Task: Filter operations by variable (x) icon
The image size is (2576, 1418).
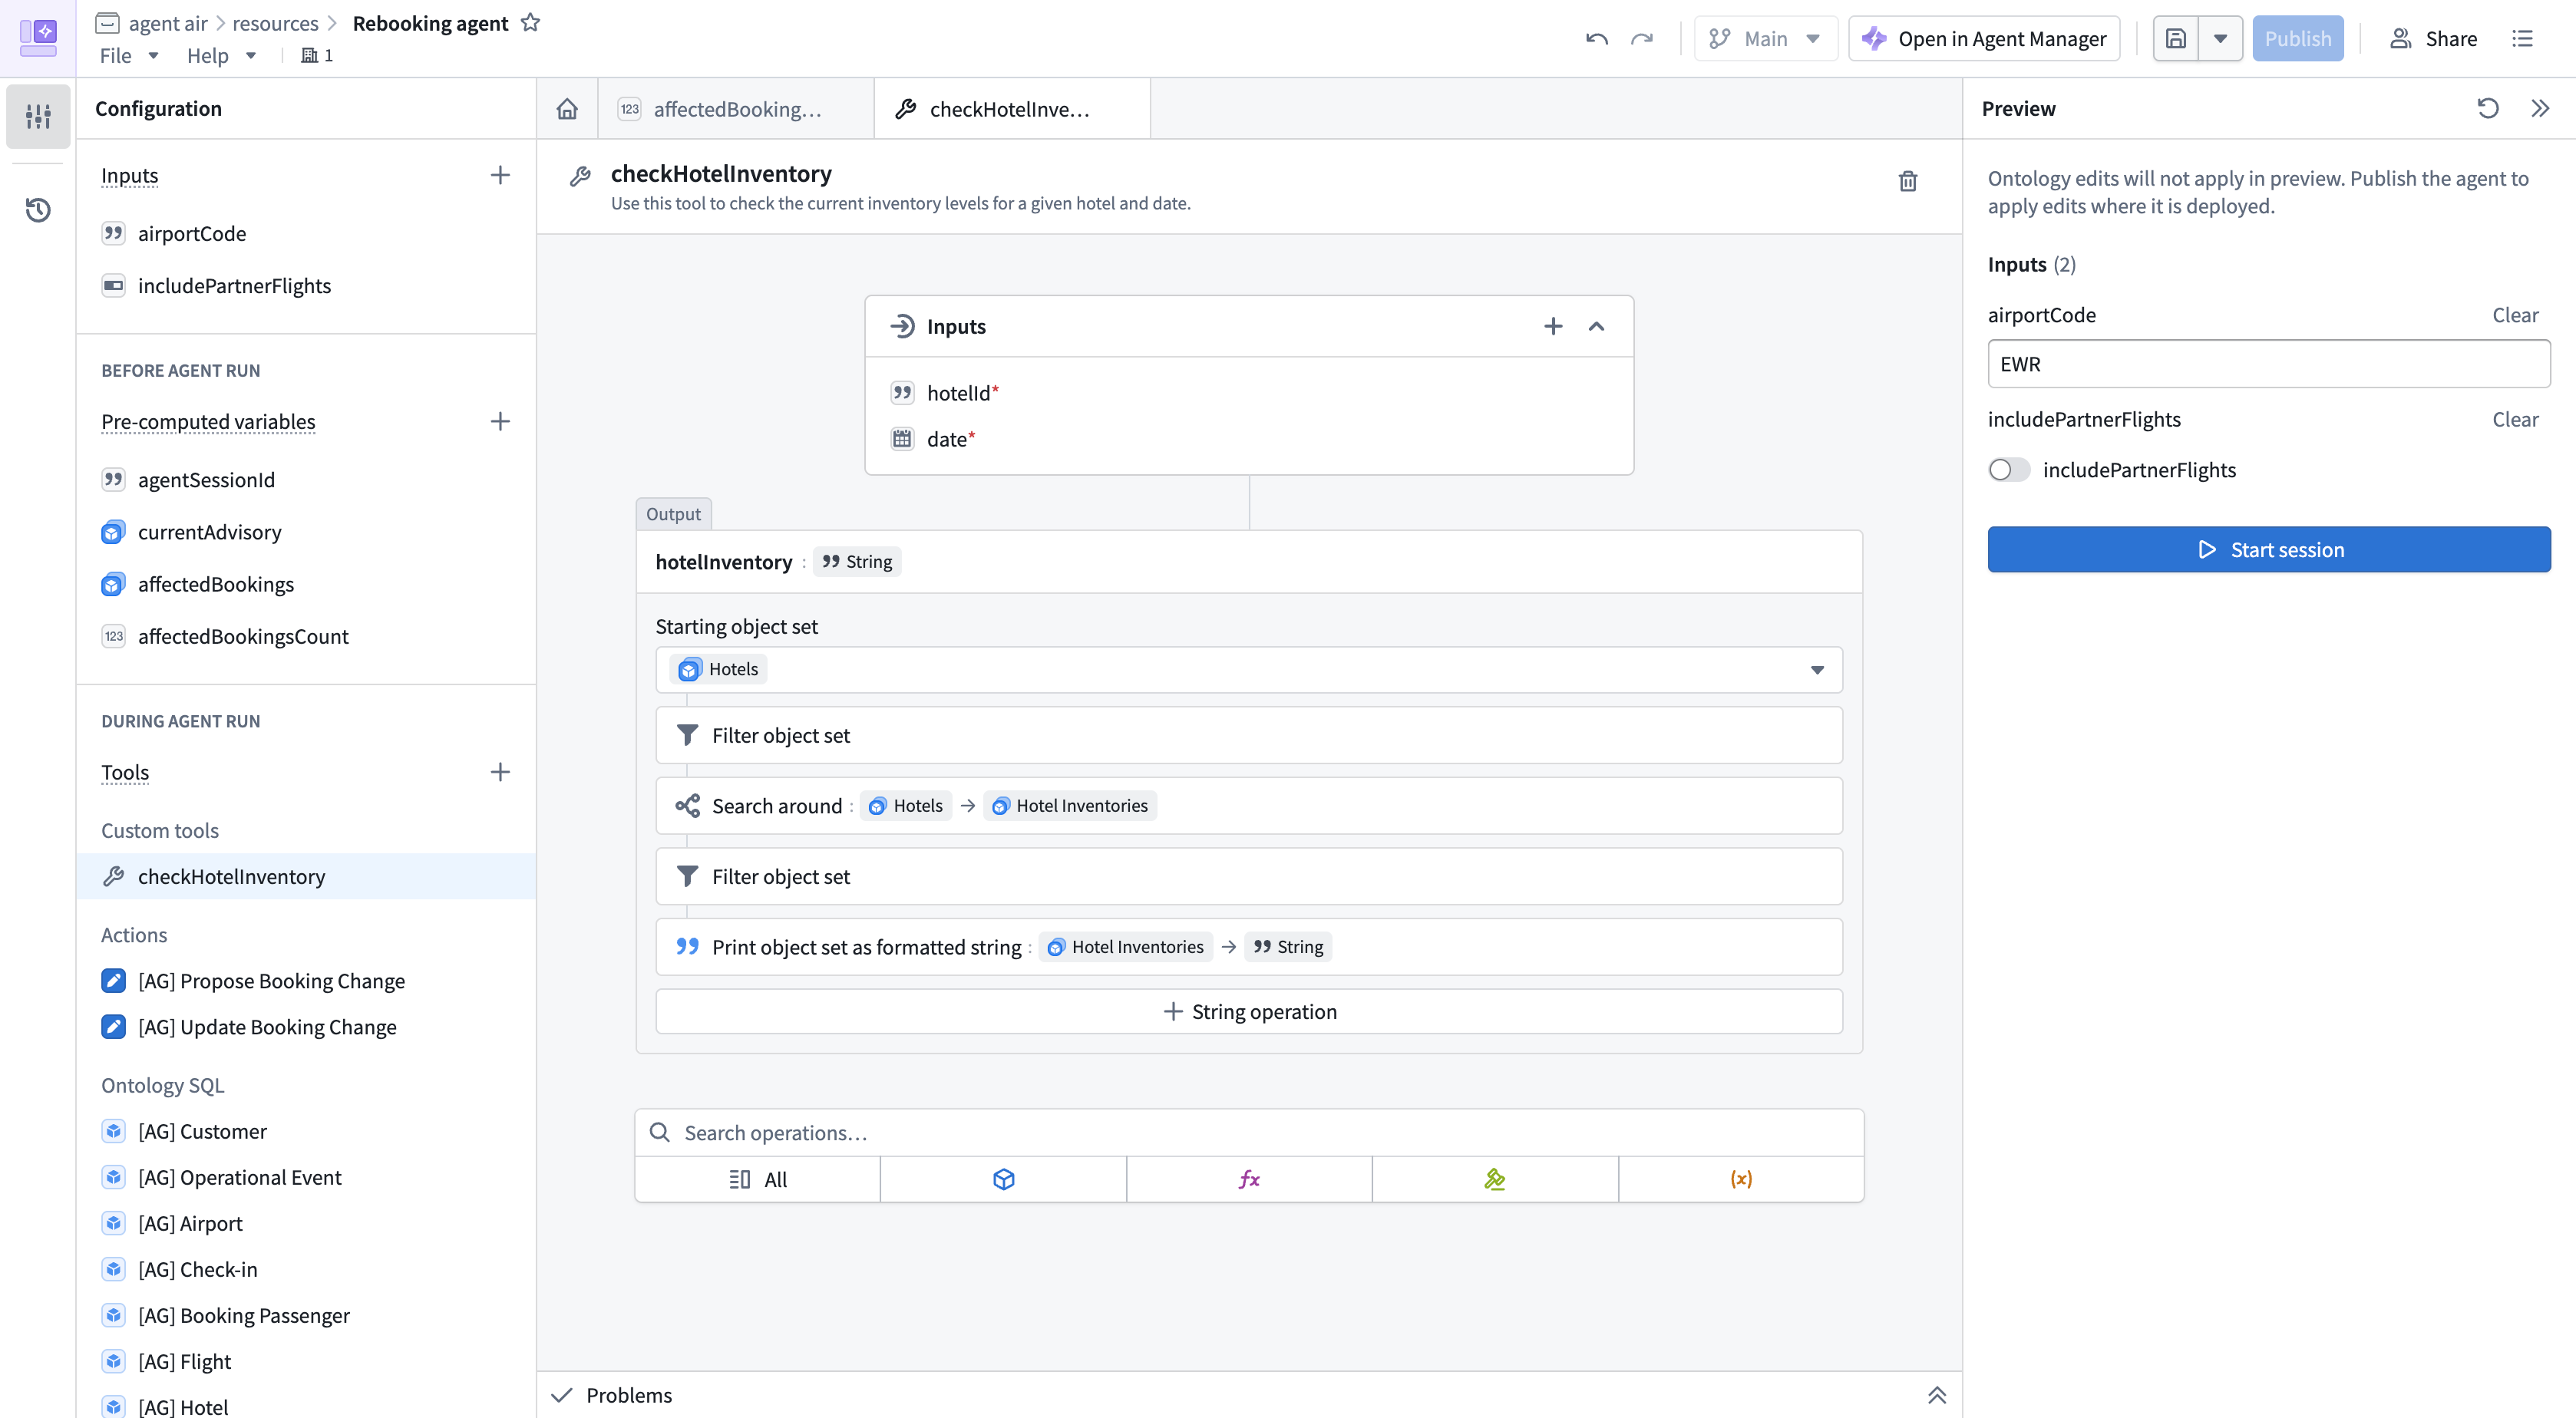Action: 1741,1179
